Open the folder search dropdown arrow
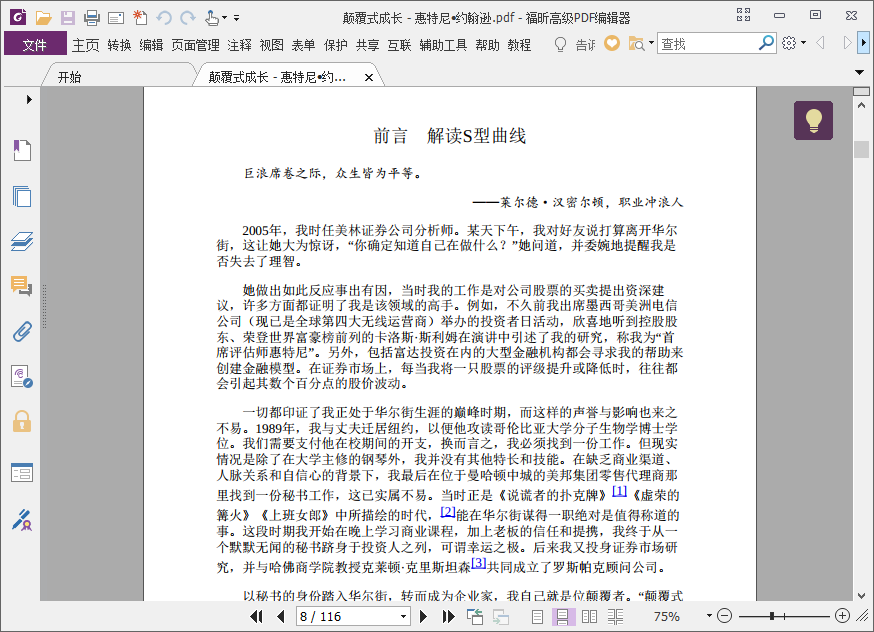874x632 pixels. pos(651,42)
